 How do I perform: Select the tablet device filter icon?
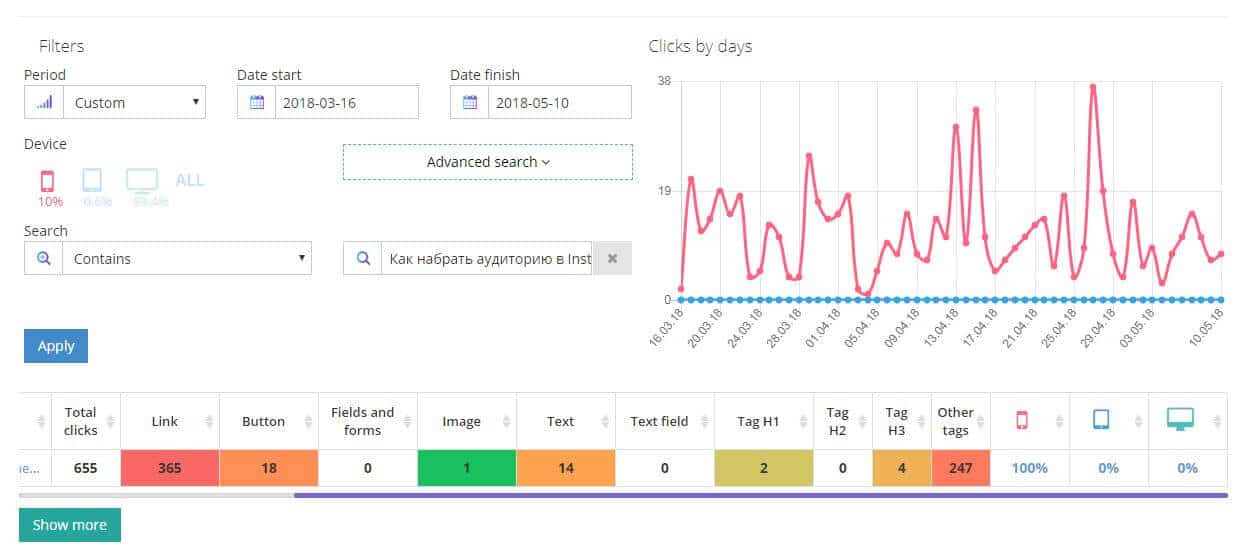[93, 180]
